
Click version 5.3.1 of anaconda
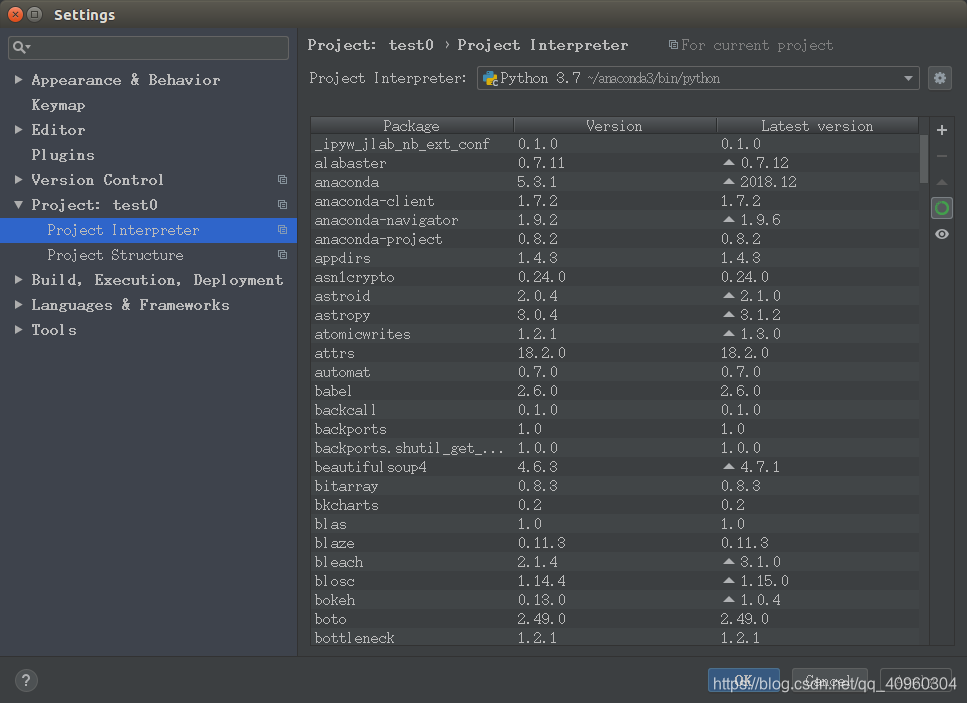coord(537,182)
